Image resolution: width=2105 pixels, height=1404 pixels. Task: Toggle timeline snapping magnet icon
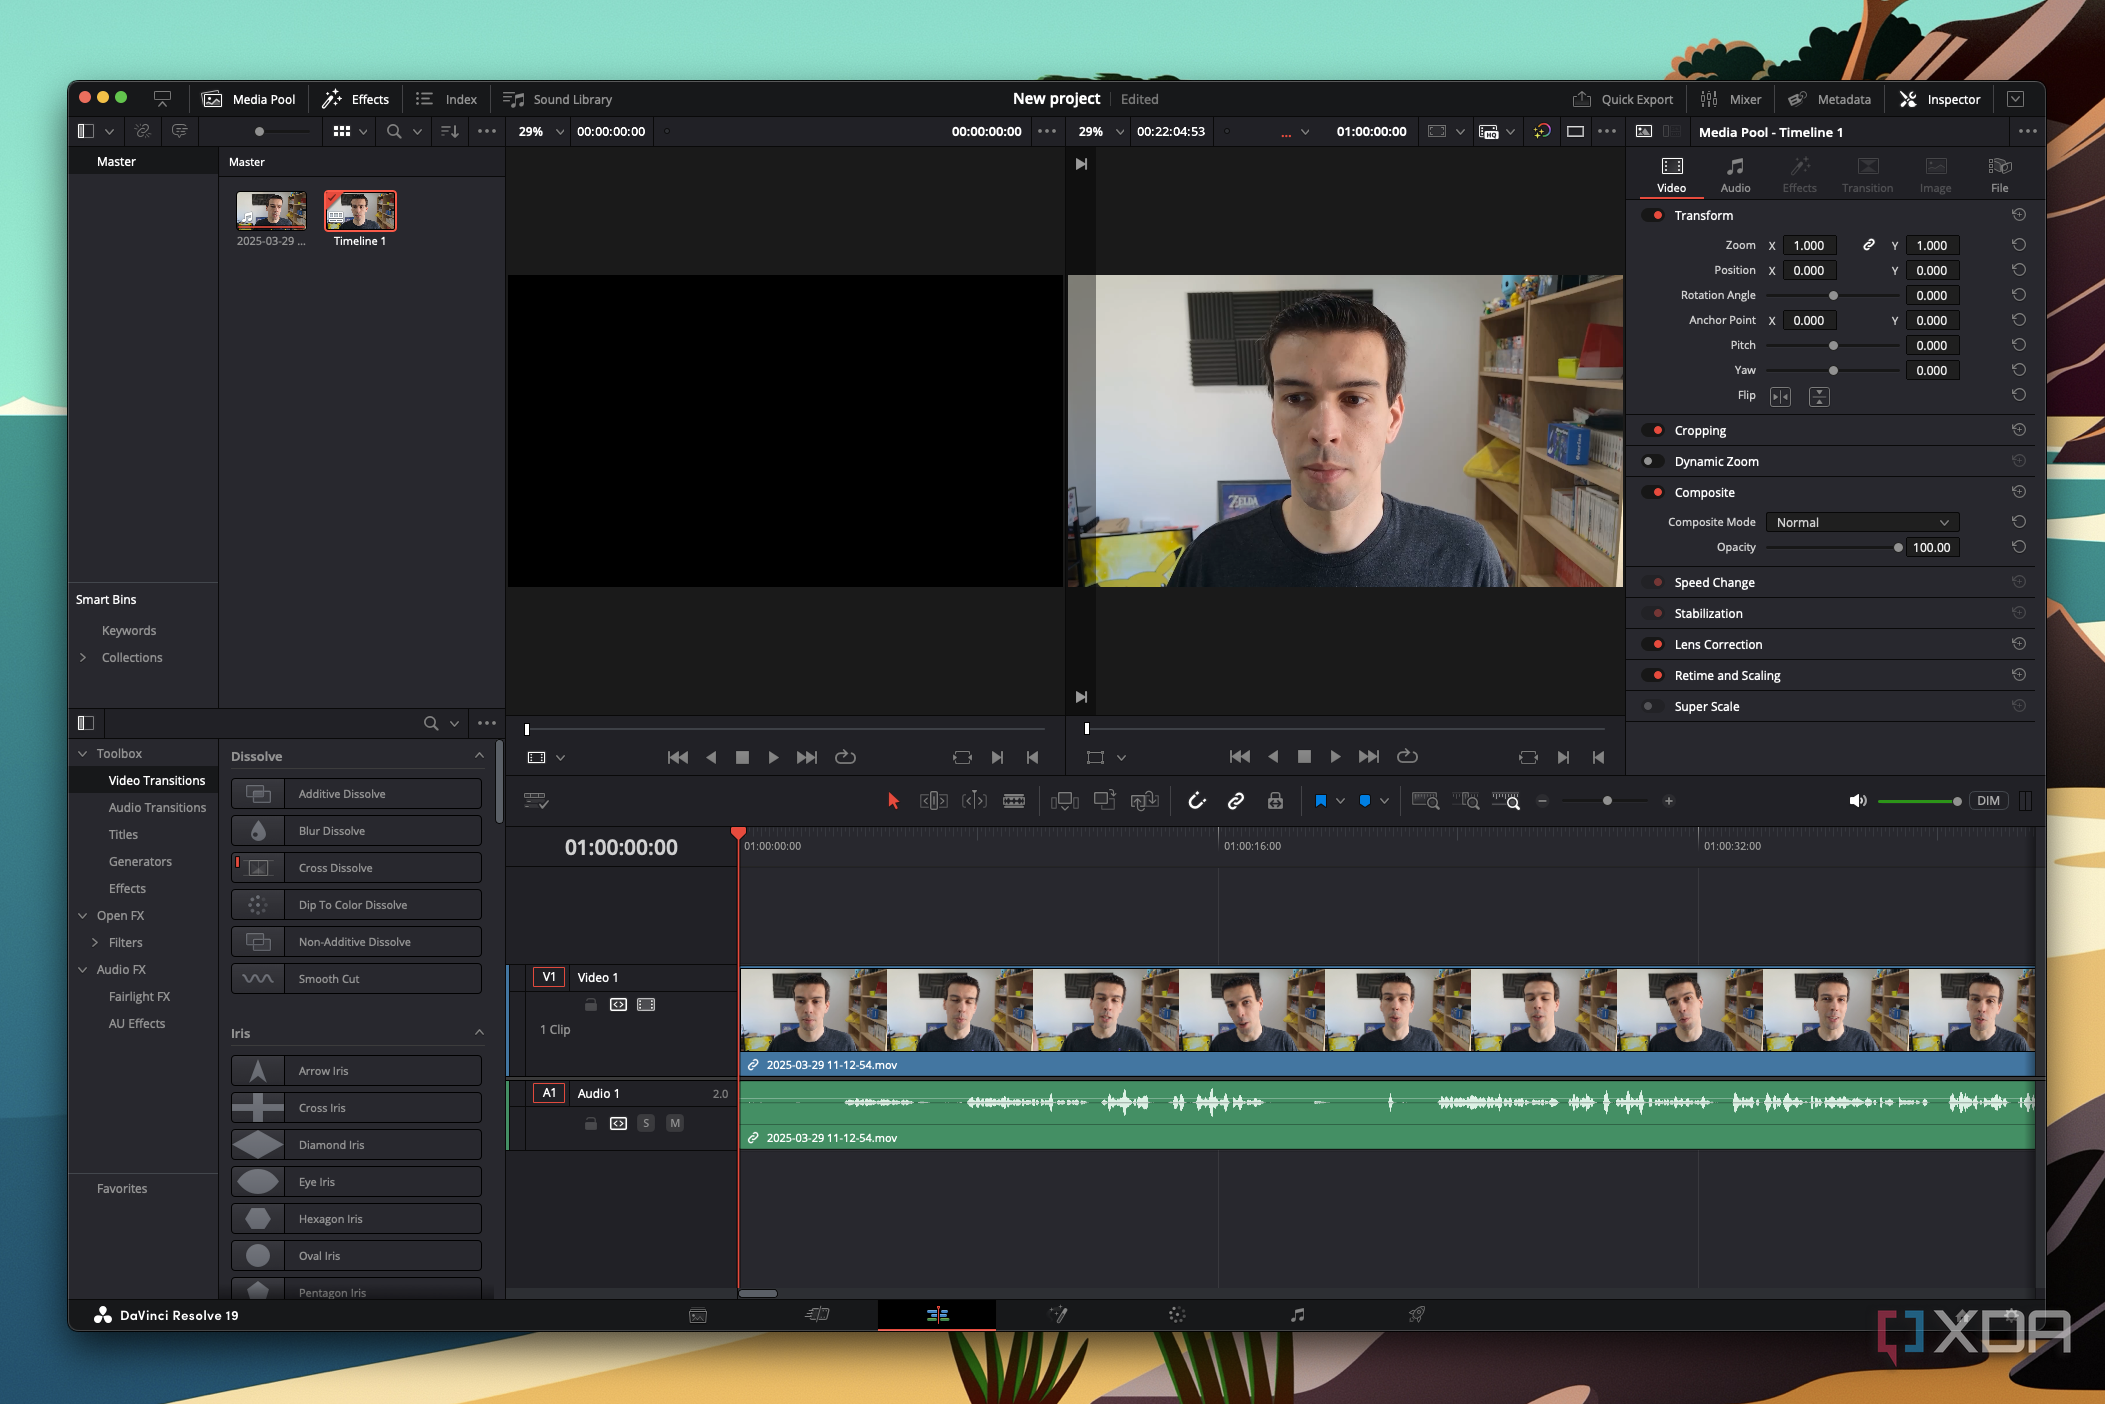click(x=1196, y=801)
